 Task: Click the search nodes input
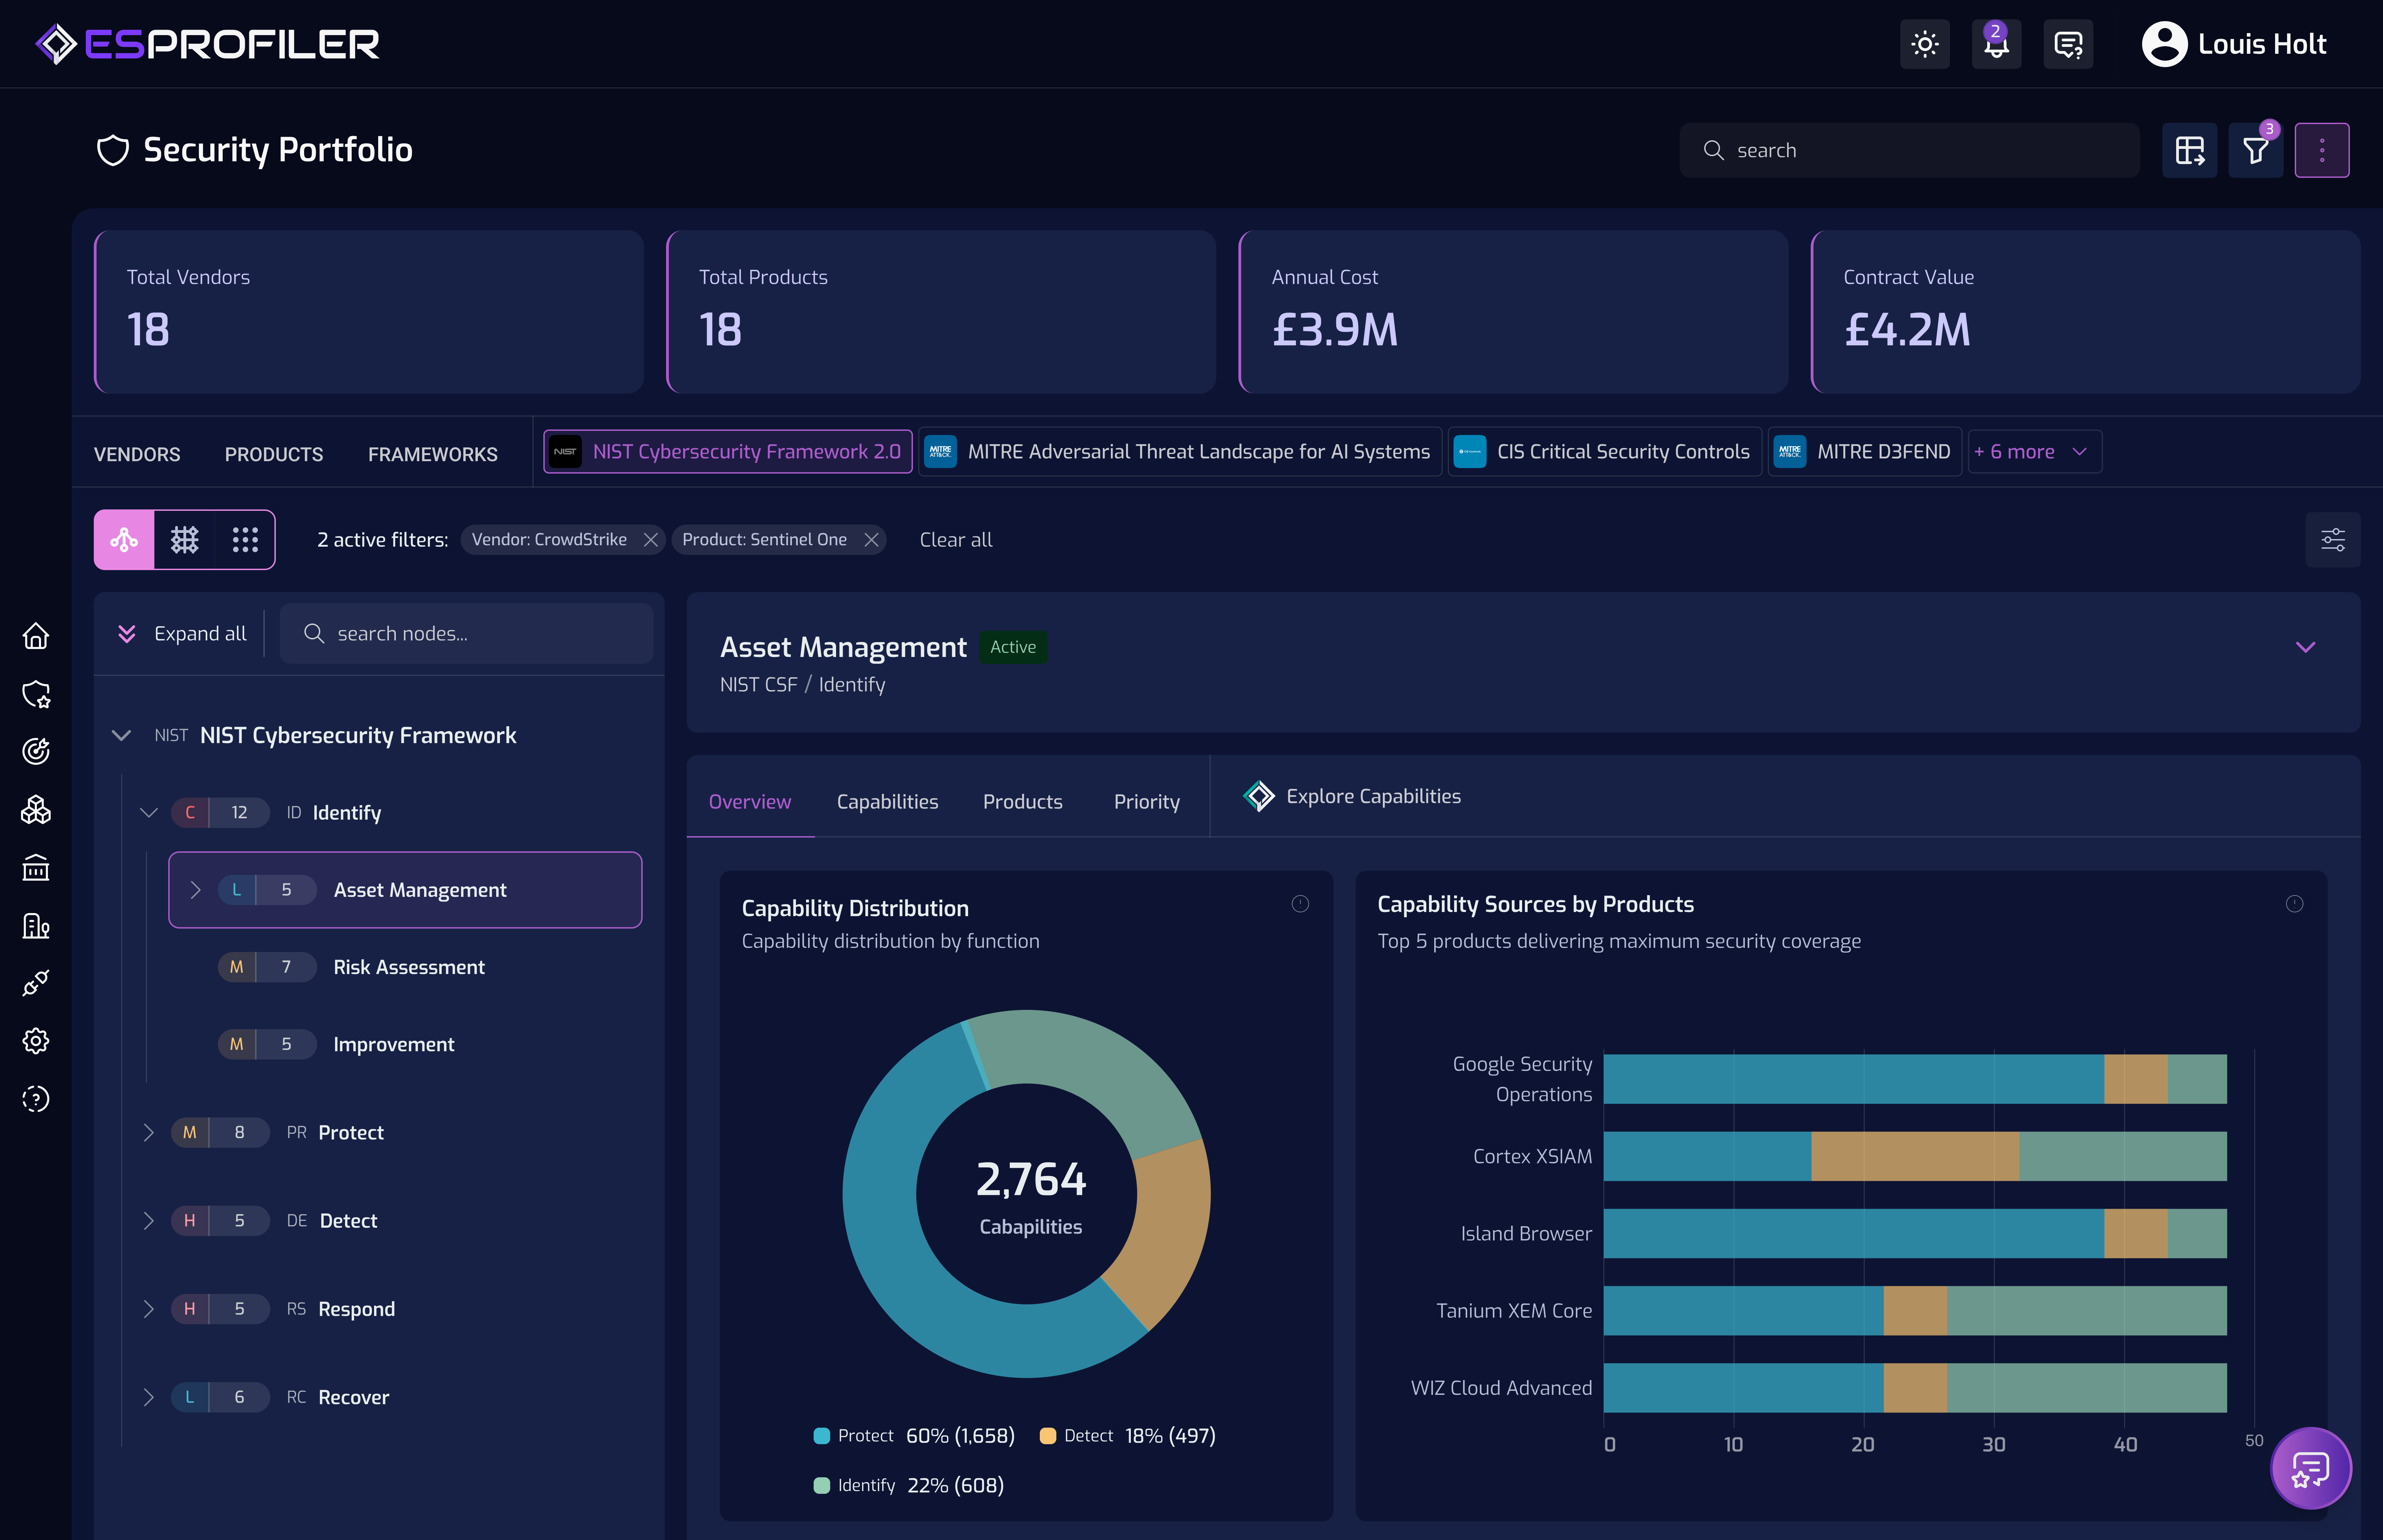467,634
